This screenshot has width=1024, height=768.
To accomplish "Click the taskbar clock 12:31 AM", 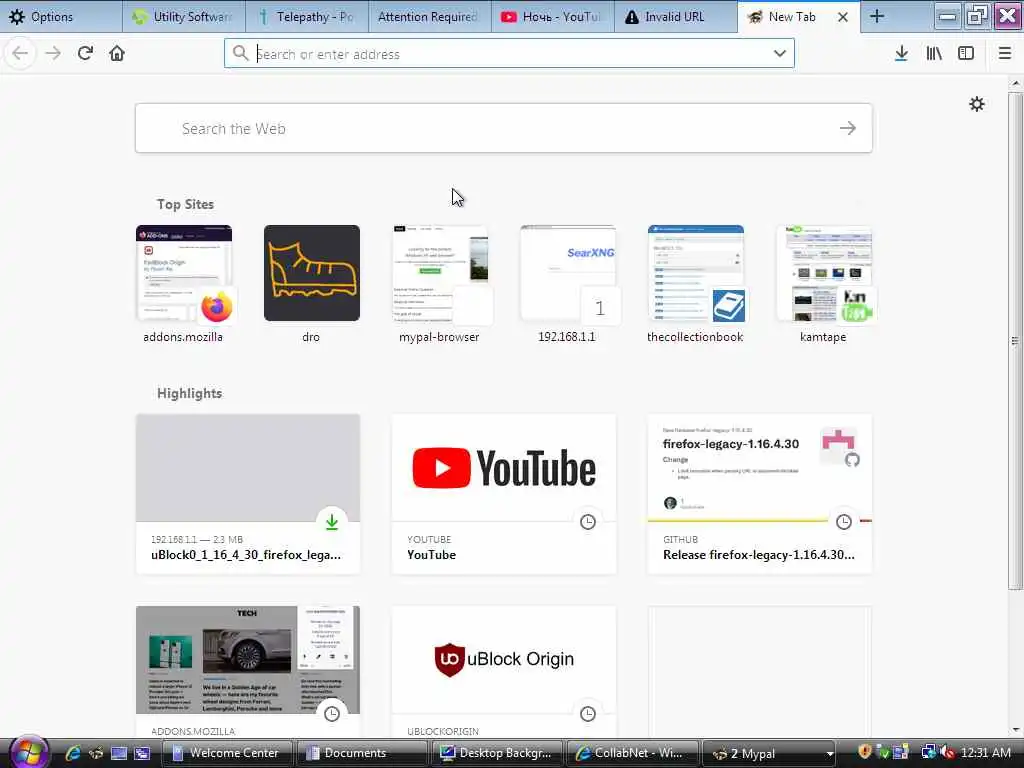I will 985,753.
